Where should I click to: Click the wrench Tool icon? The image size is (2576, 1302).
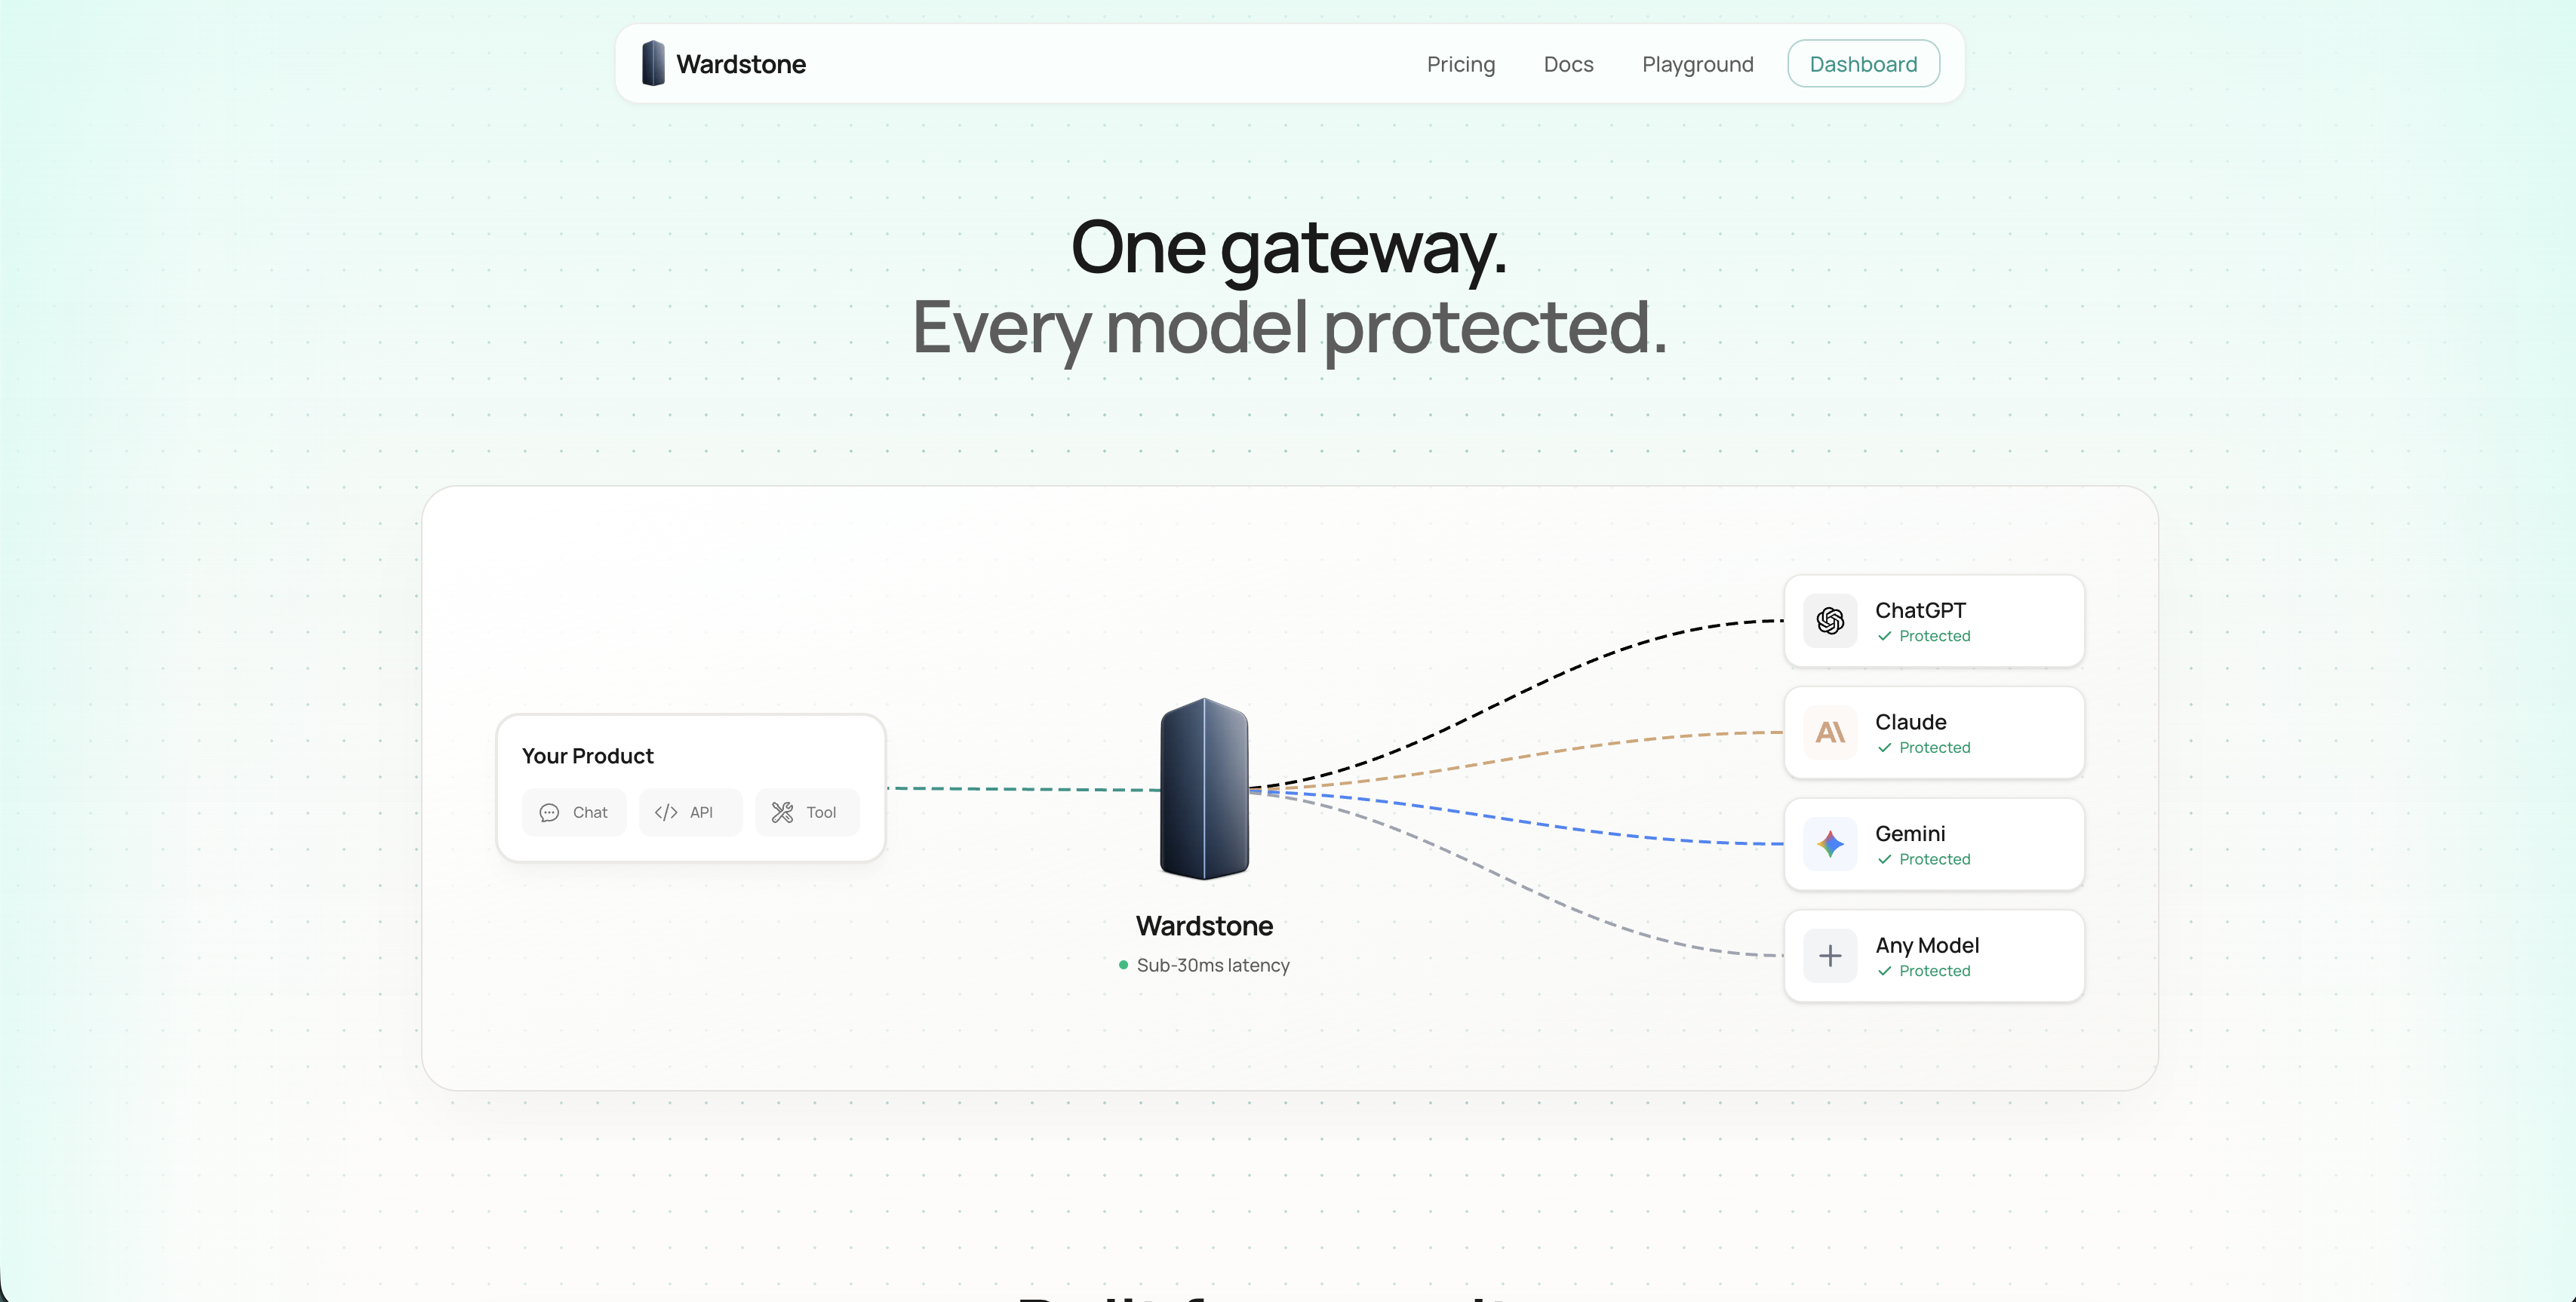pos(782,813)
